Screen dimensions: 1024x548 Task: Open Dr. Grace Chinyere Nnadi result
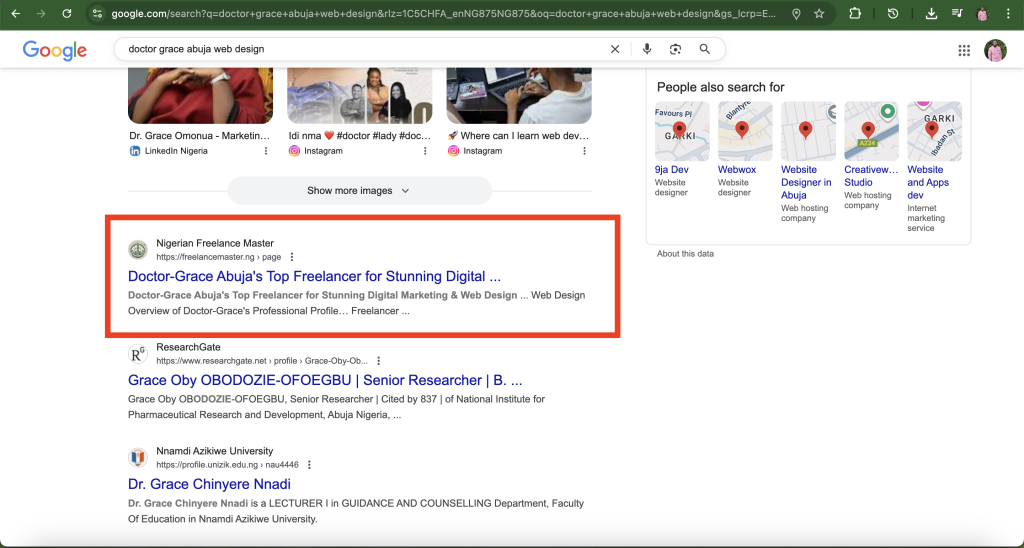click(x=209, y=484)
